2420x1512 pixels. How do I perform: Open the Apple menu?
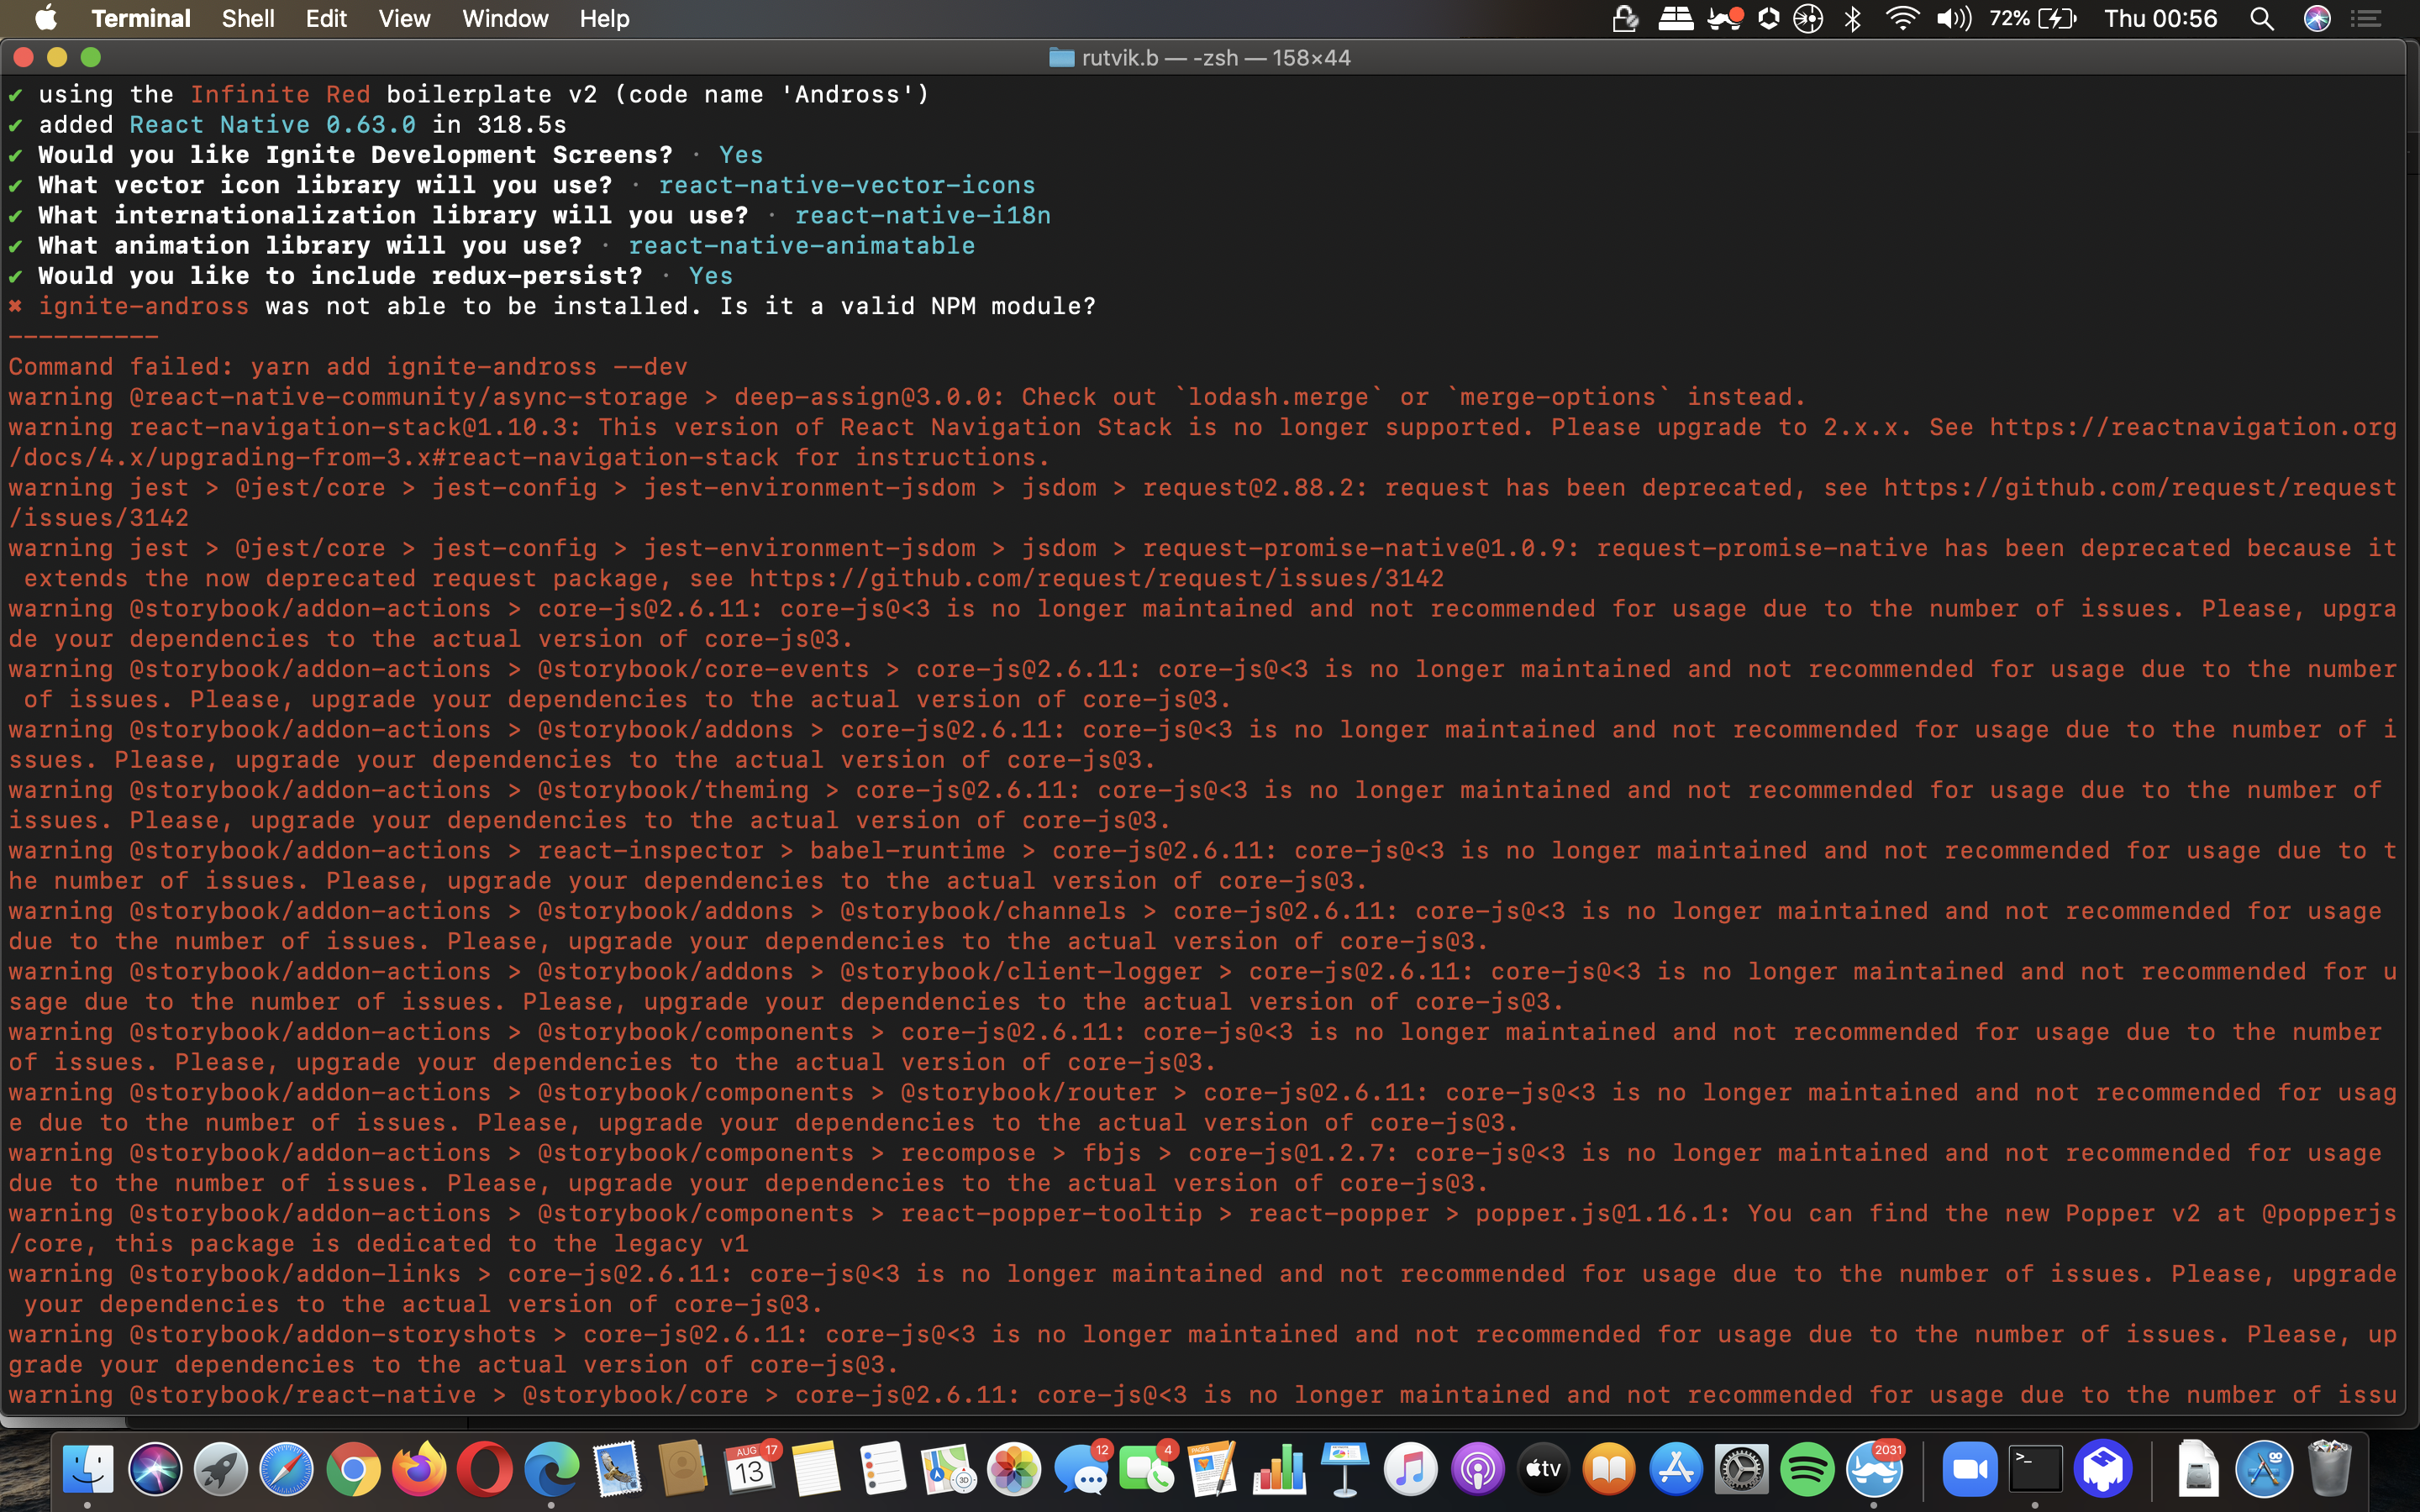[45, 18]
